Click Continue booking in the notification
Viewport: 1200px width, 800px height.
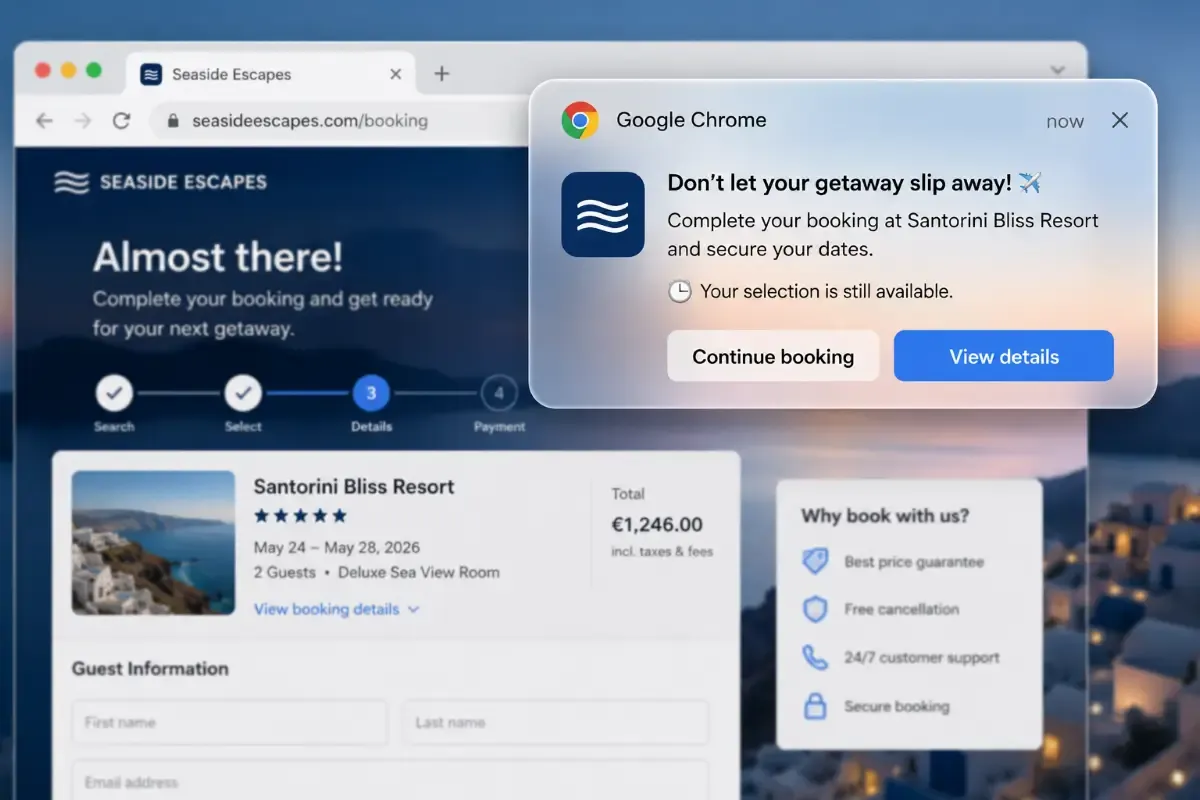coord(773,356)
